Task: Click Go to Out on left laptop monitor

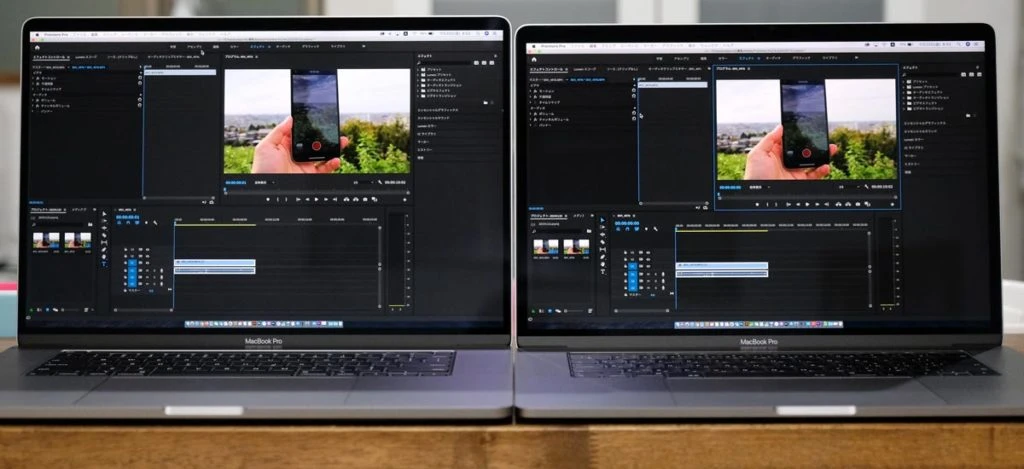Action: [x=335, y=199]
